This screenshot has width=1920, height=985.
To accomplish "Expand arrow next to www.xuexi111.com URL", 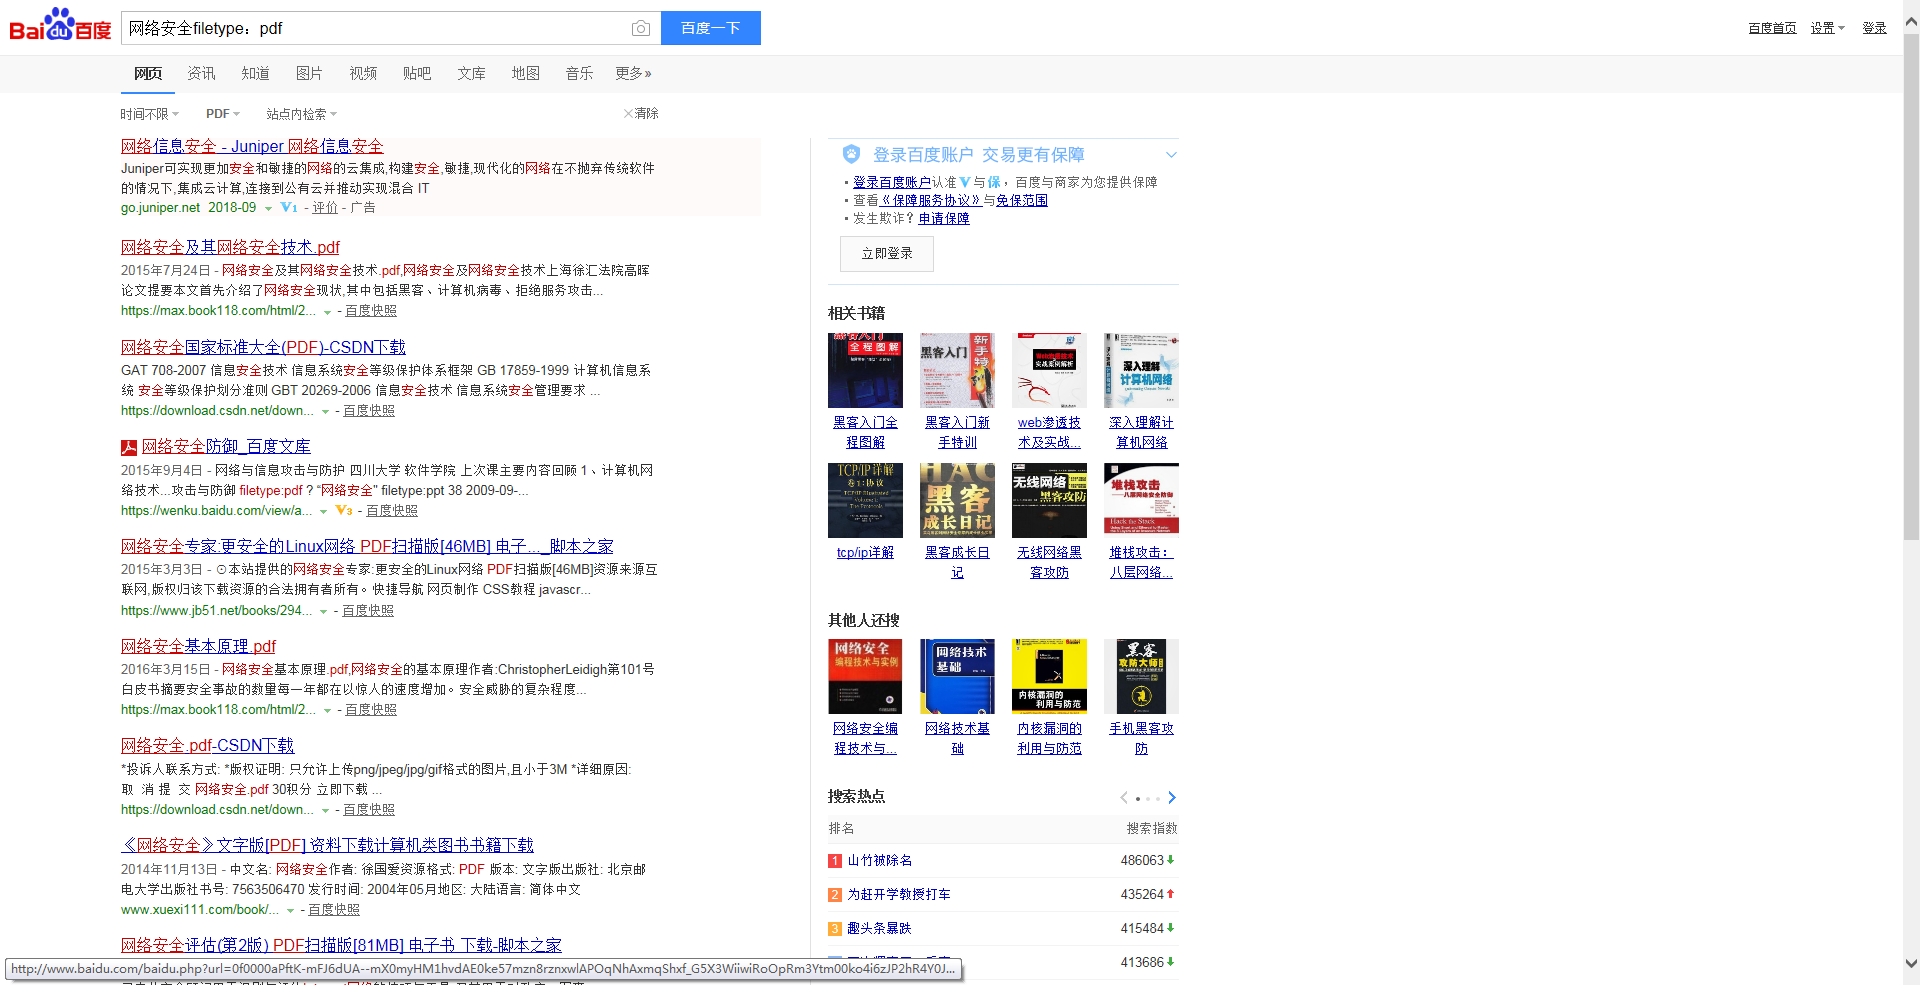I will [290, 911].
